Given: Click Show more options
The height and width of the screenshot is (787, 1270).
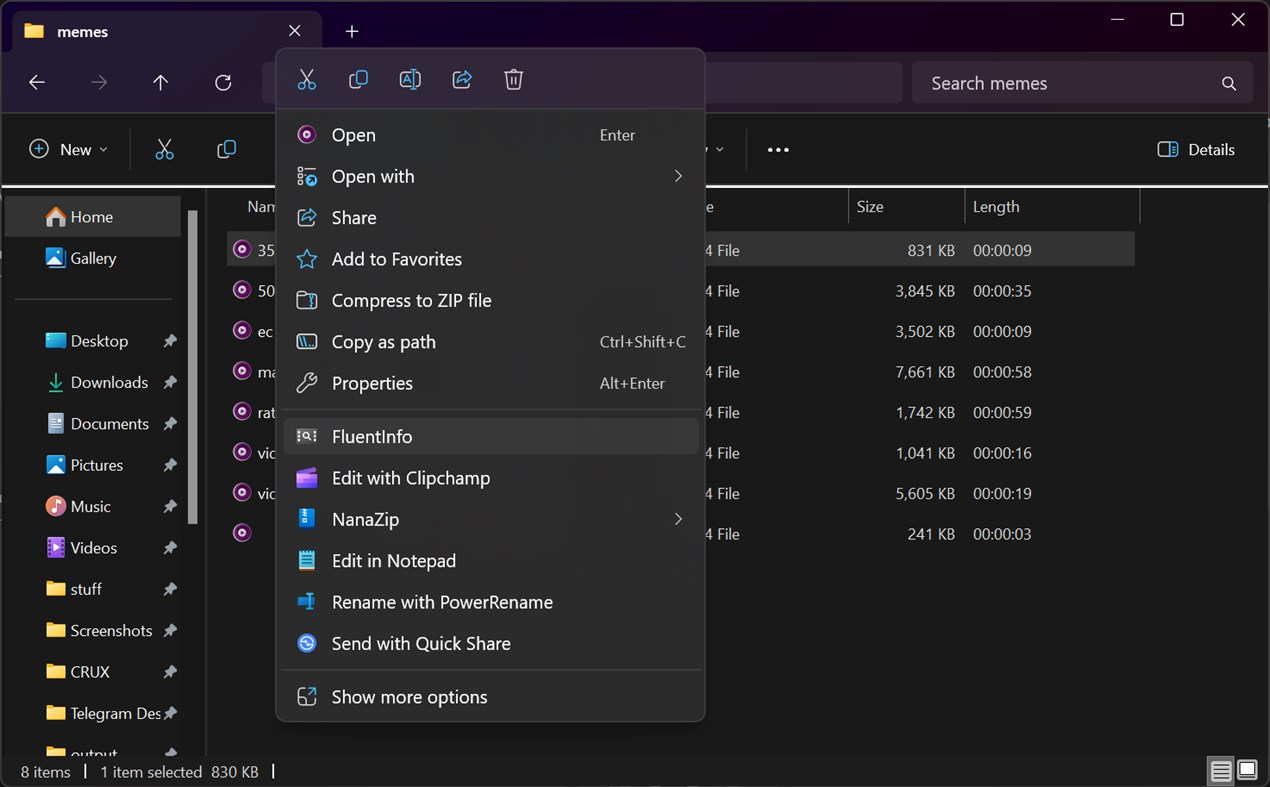Looking at the screenshot, I should click(x=410, y=698).
